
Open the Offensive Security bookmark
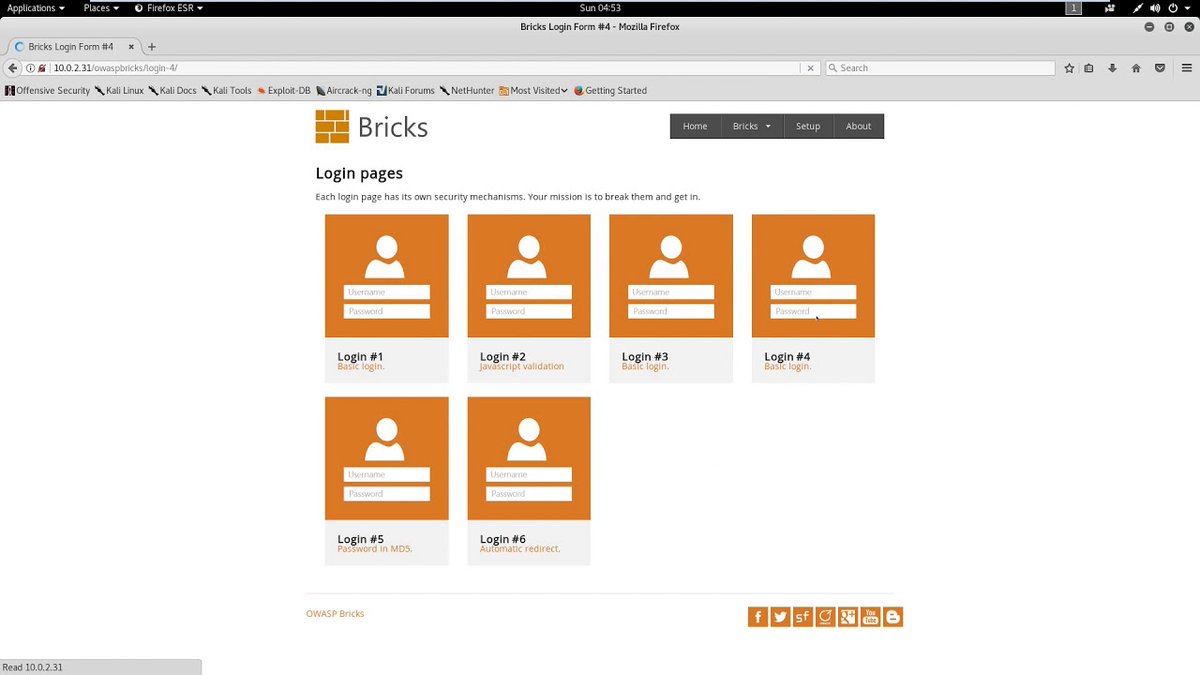48,90
